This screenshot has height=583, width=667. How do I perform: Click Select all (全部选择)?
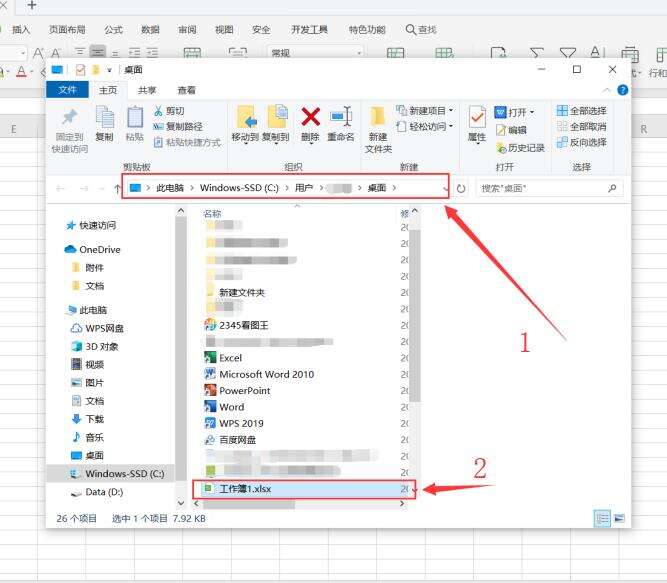[x=581, y=111]
